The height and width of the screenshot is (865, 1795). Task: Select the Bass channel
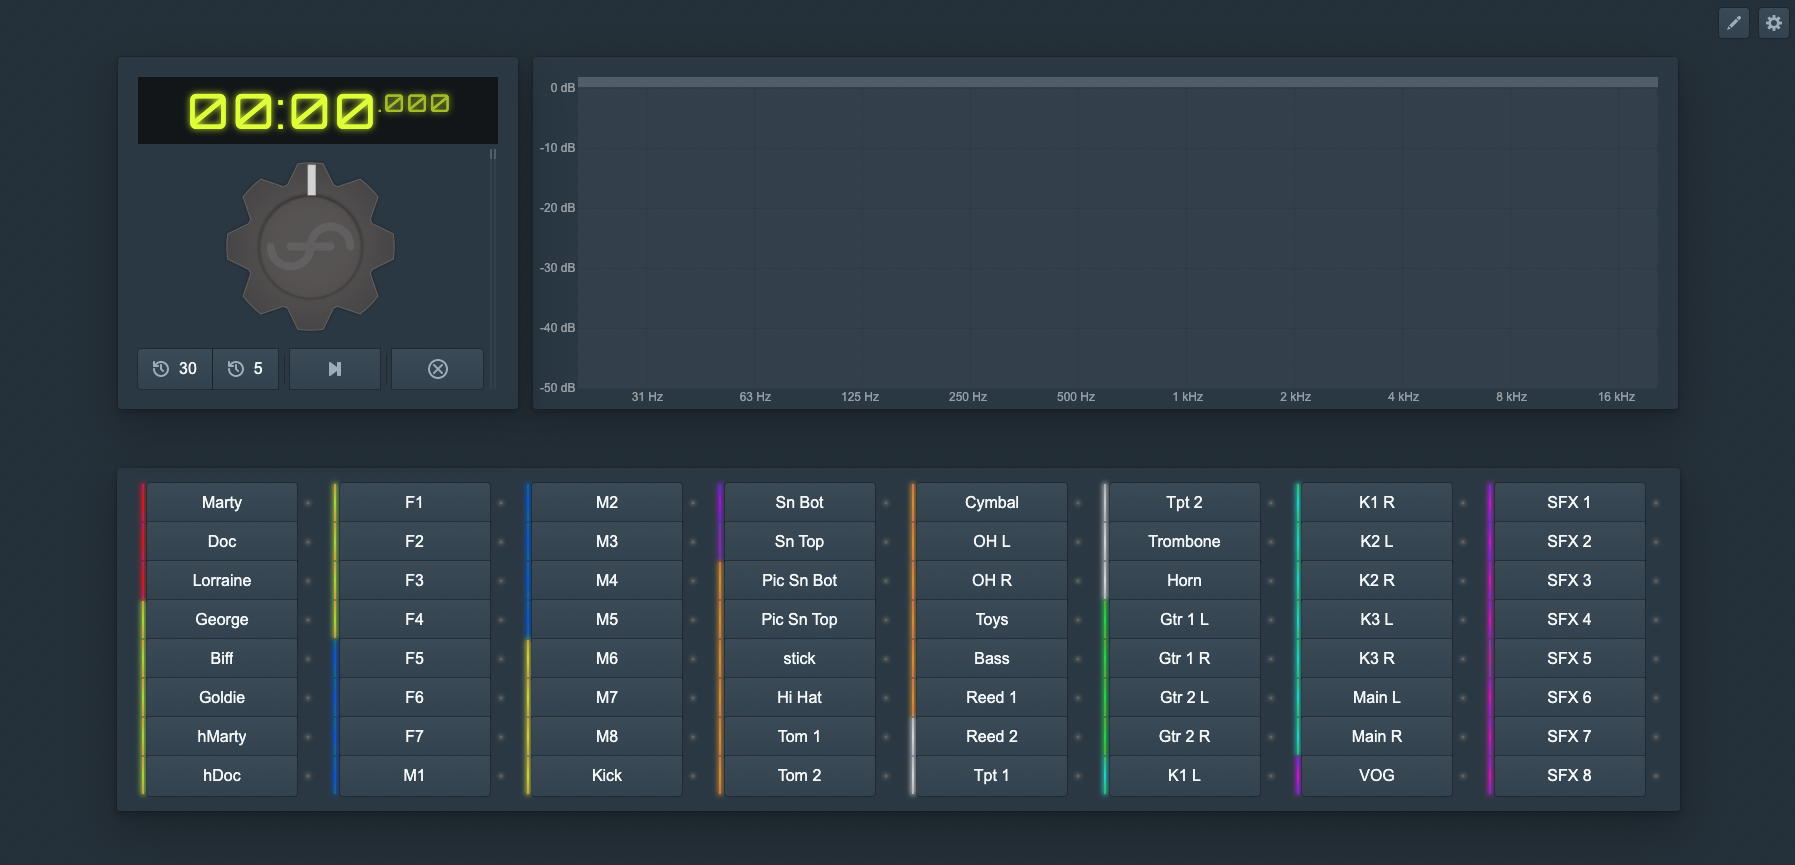992,658
